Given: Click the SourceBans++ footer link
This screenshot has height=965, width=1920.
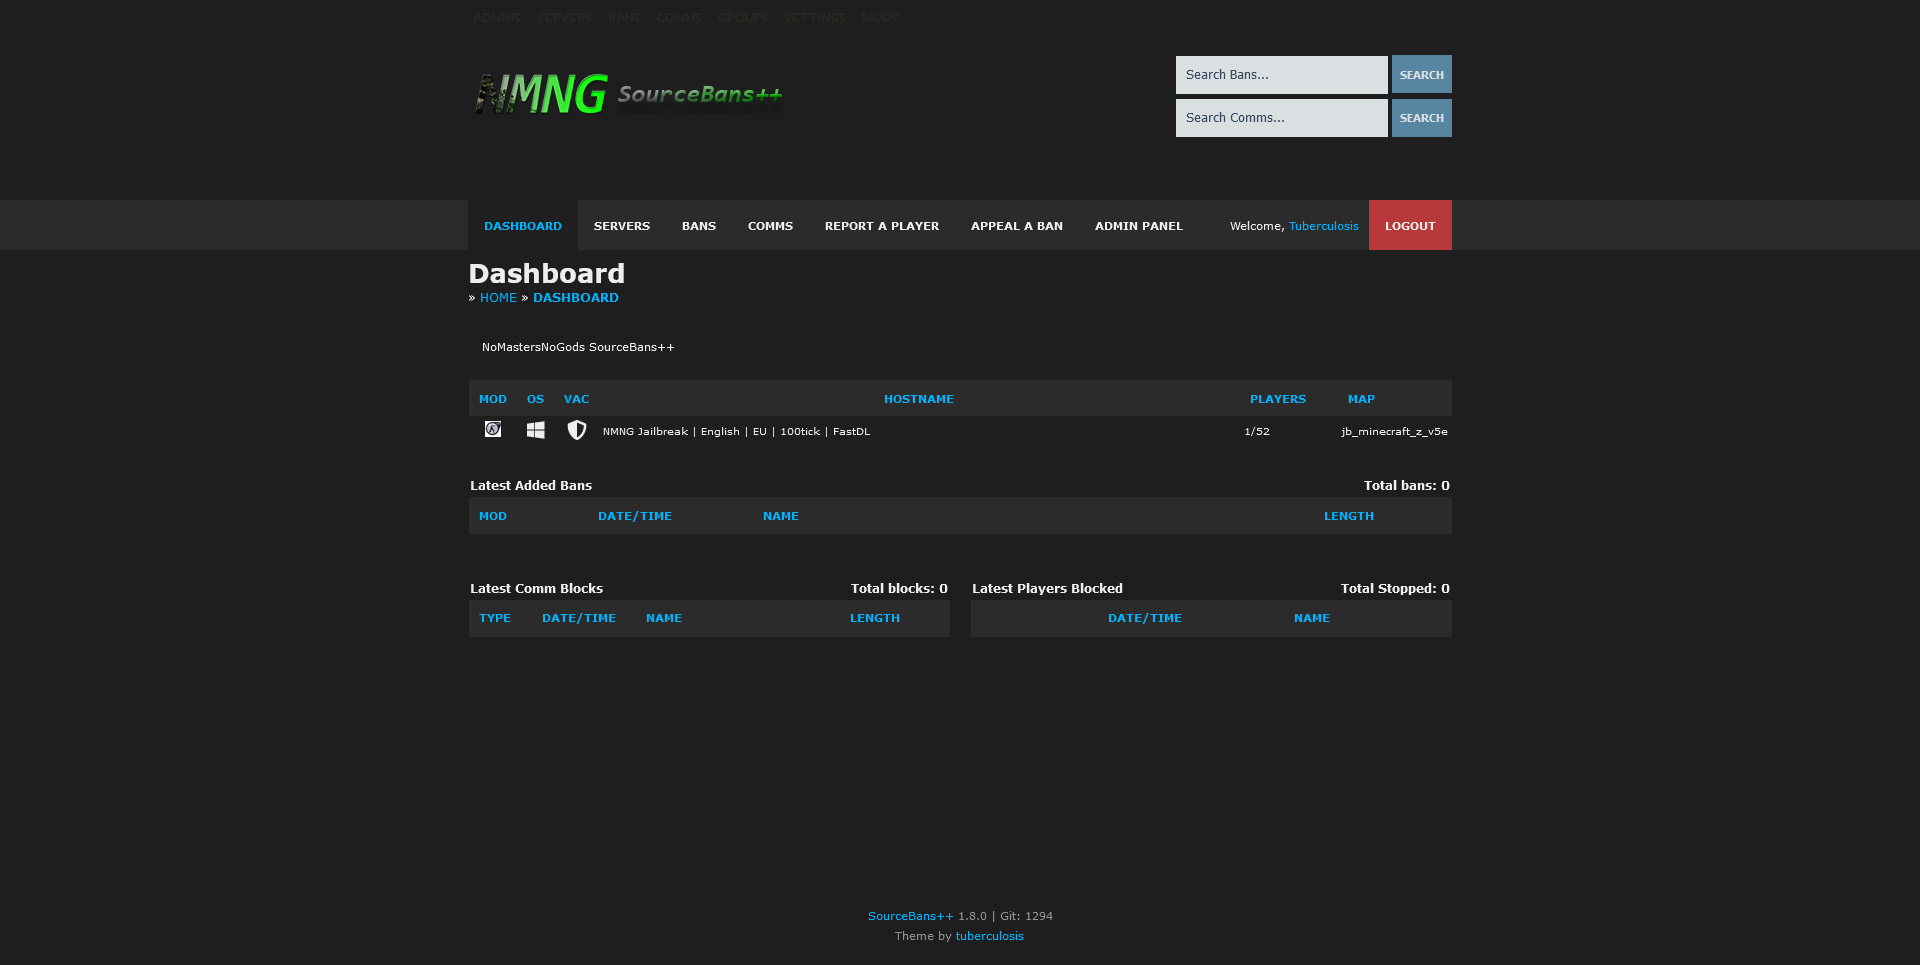Looking at the screenshot, I should (911, 916).
